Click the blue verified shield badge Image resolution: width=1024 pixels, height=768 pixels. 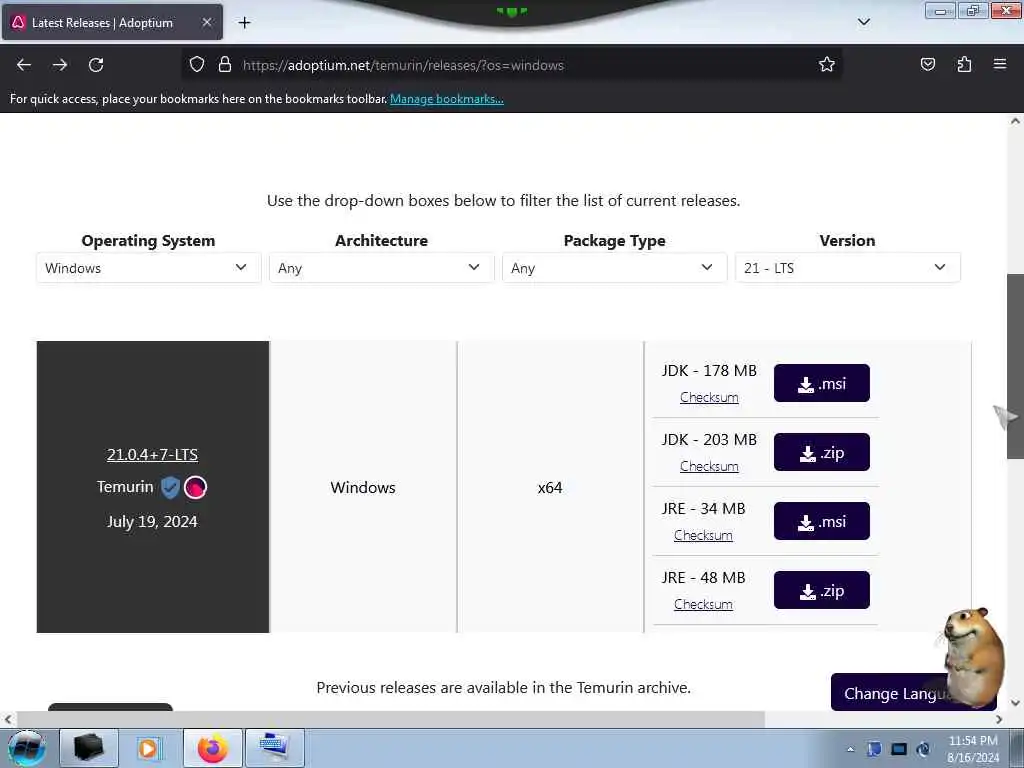point(170,487)
